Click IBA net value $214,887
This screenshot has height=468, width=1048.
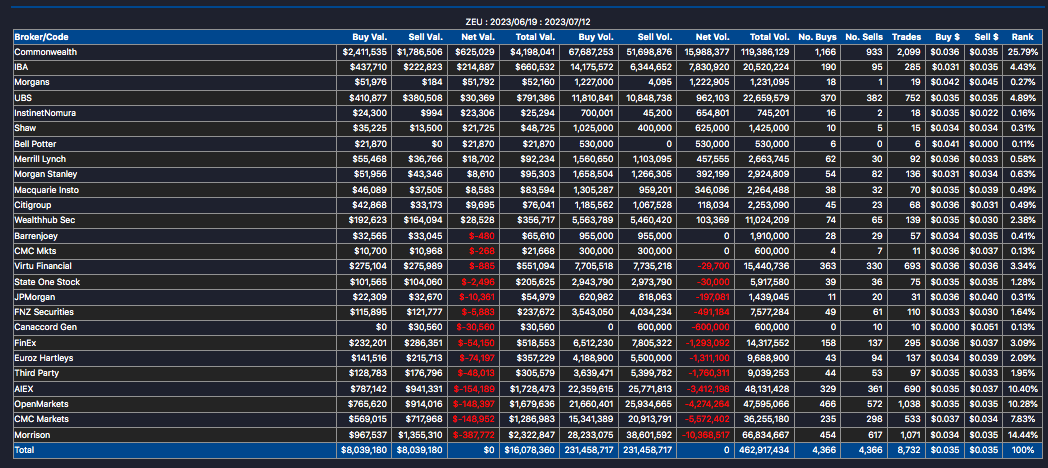point(475,67)
